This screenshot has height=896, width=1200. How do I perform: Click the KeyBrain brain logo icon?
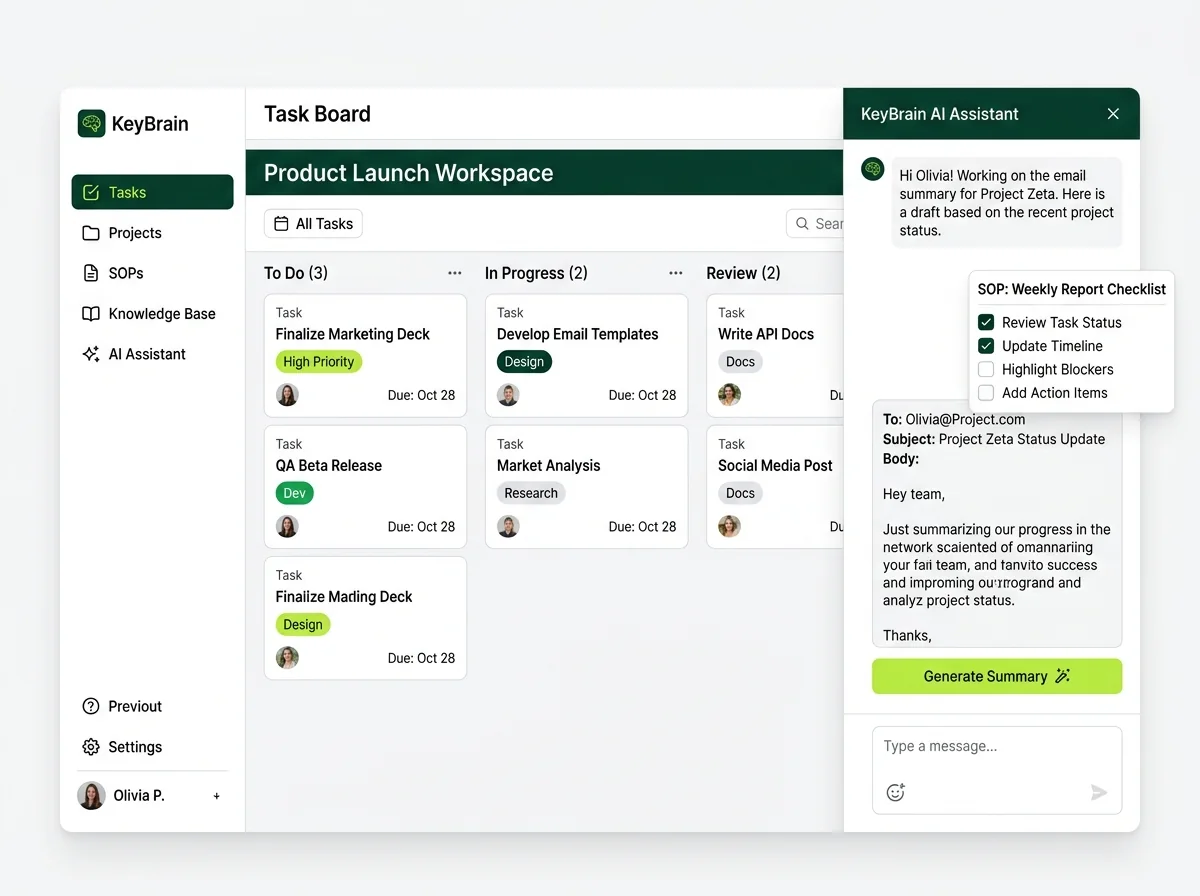tap(91, 124)
